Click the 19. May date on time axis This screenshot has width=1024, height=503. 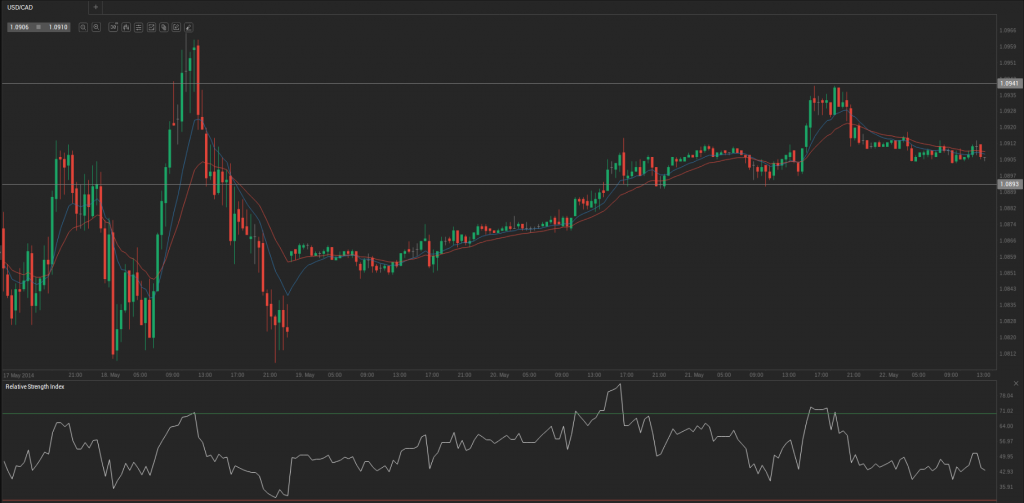[x=305, y=375]
